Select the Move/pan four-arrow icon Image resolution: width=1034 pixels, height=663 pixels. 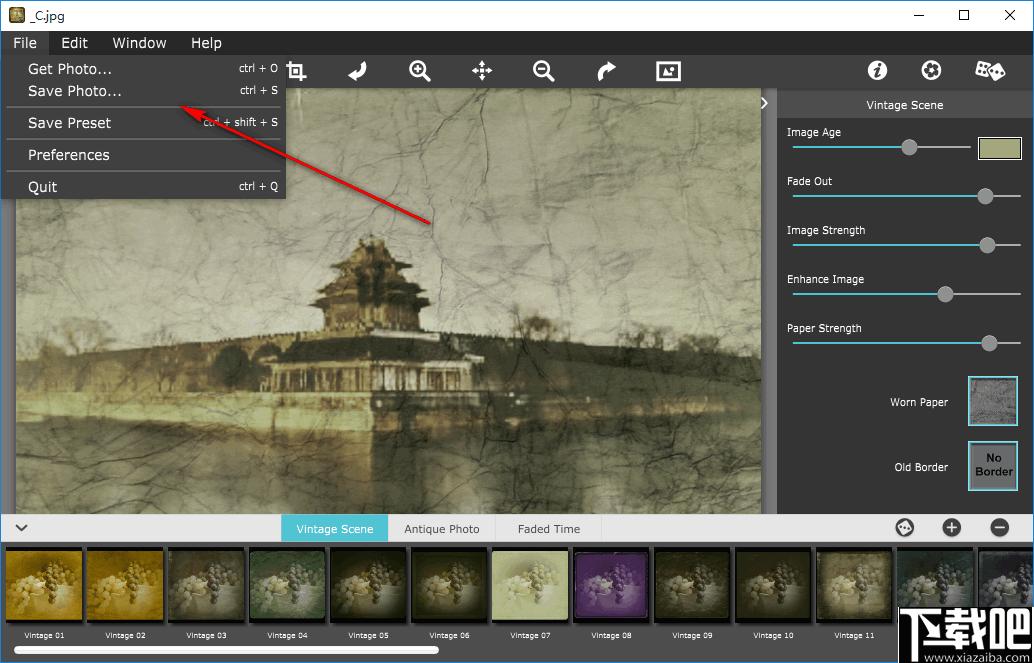tap(482, 71)
